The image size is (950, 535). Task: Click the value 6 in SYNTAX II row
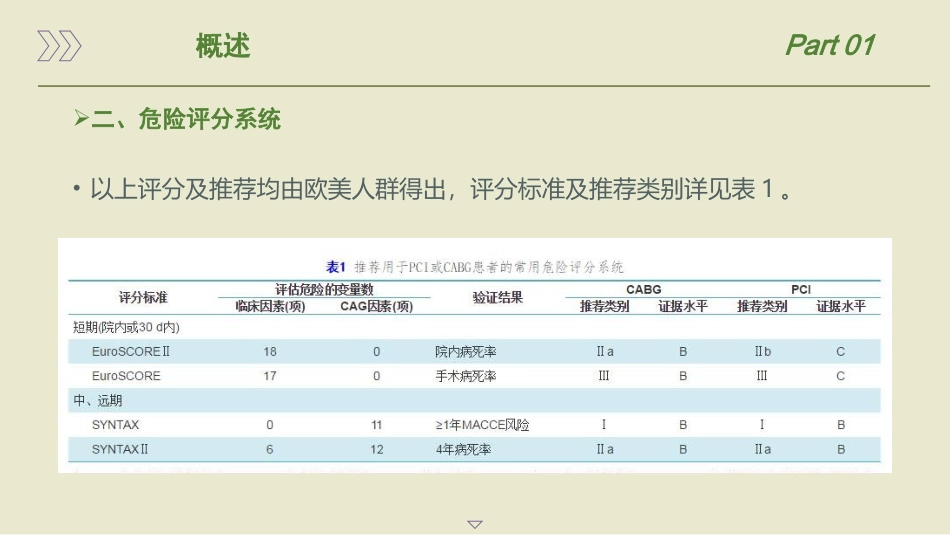(270, 449)
